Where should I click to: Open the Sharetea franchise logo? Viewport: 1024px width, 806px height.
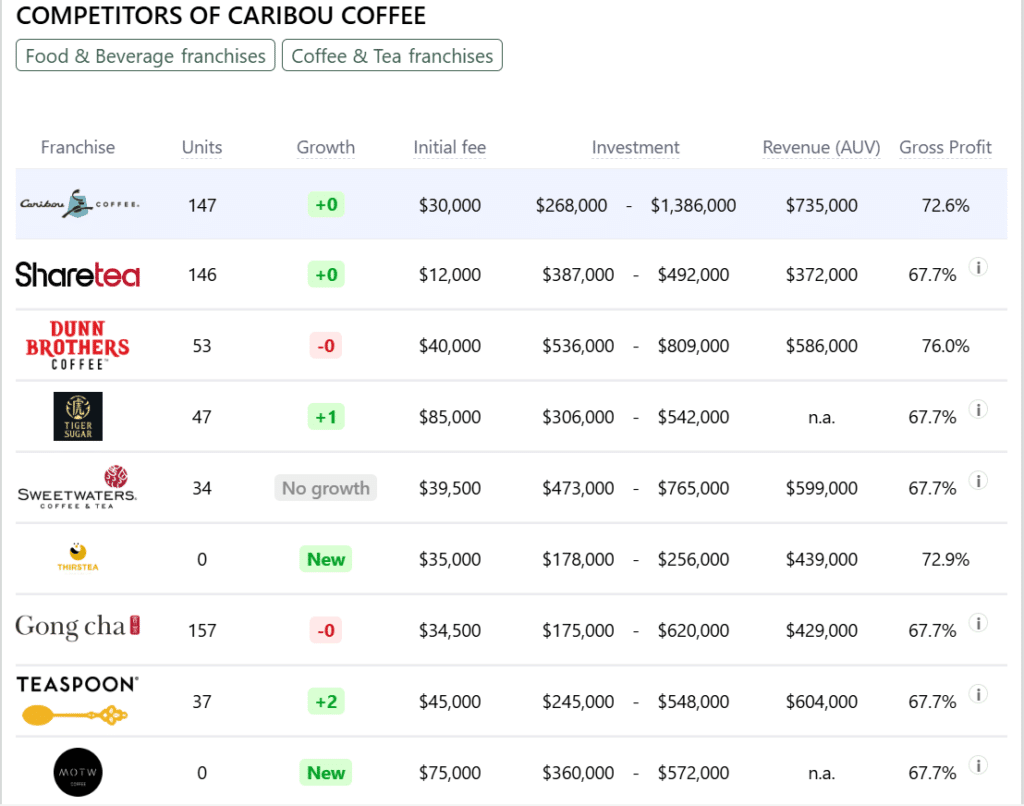pyautogui.click(x=78, y=274)
